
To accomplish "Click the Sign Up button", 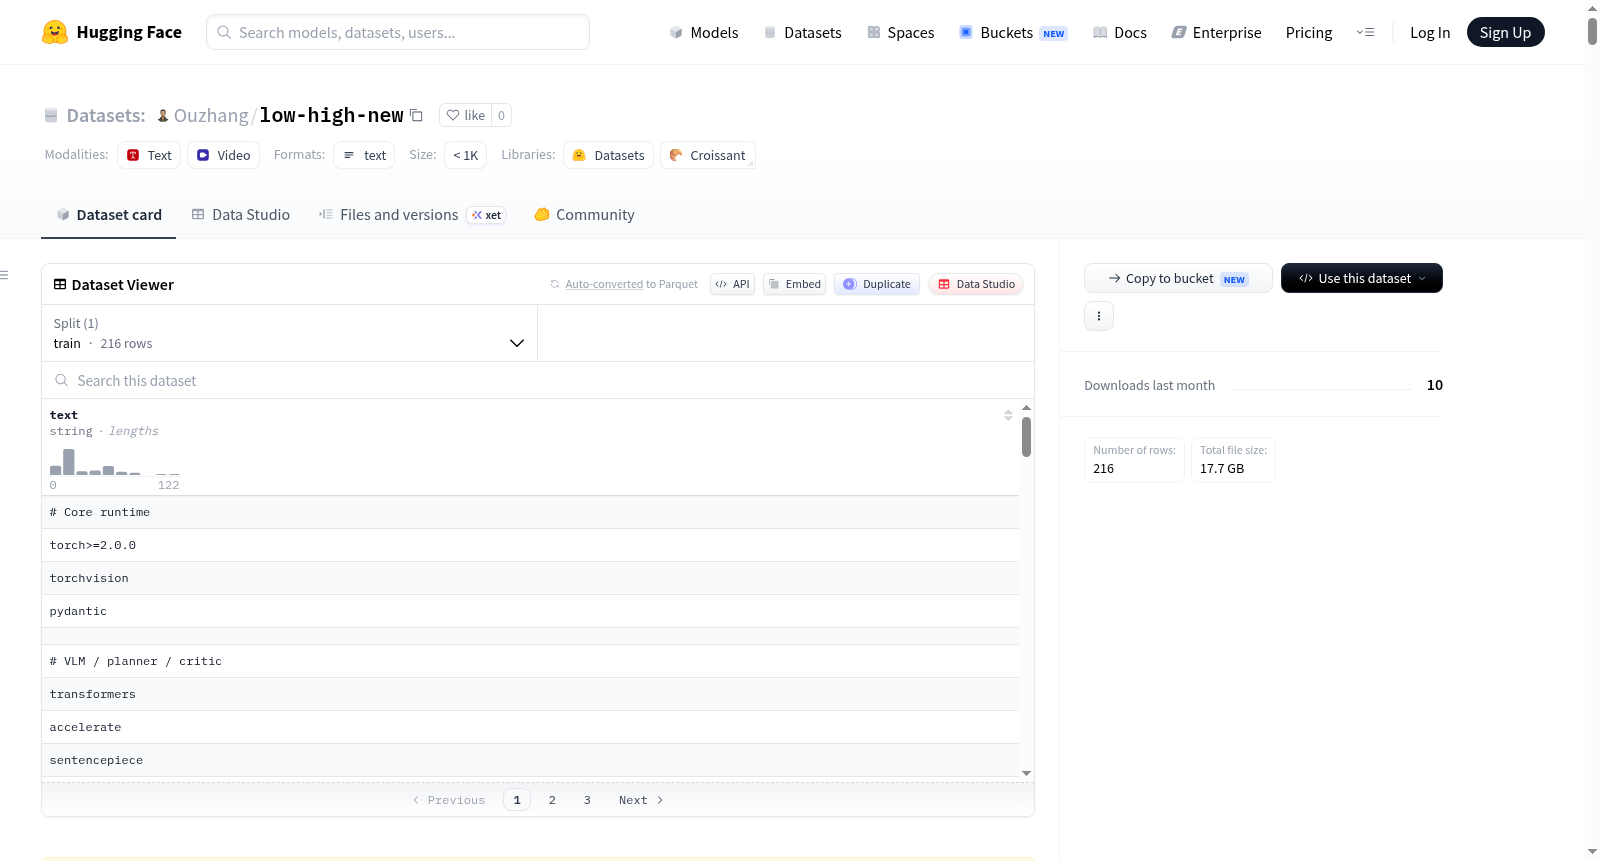I will point(1505,32).
